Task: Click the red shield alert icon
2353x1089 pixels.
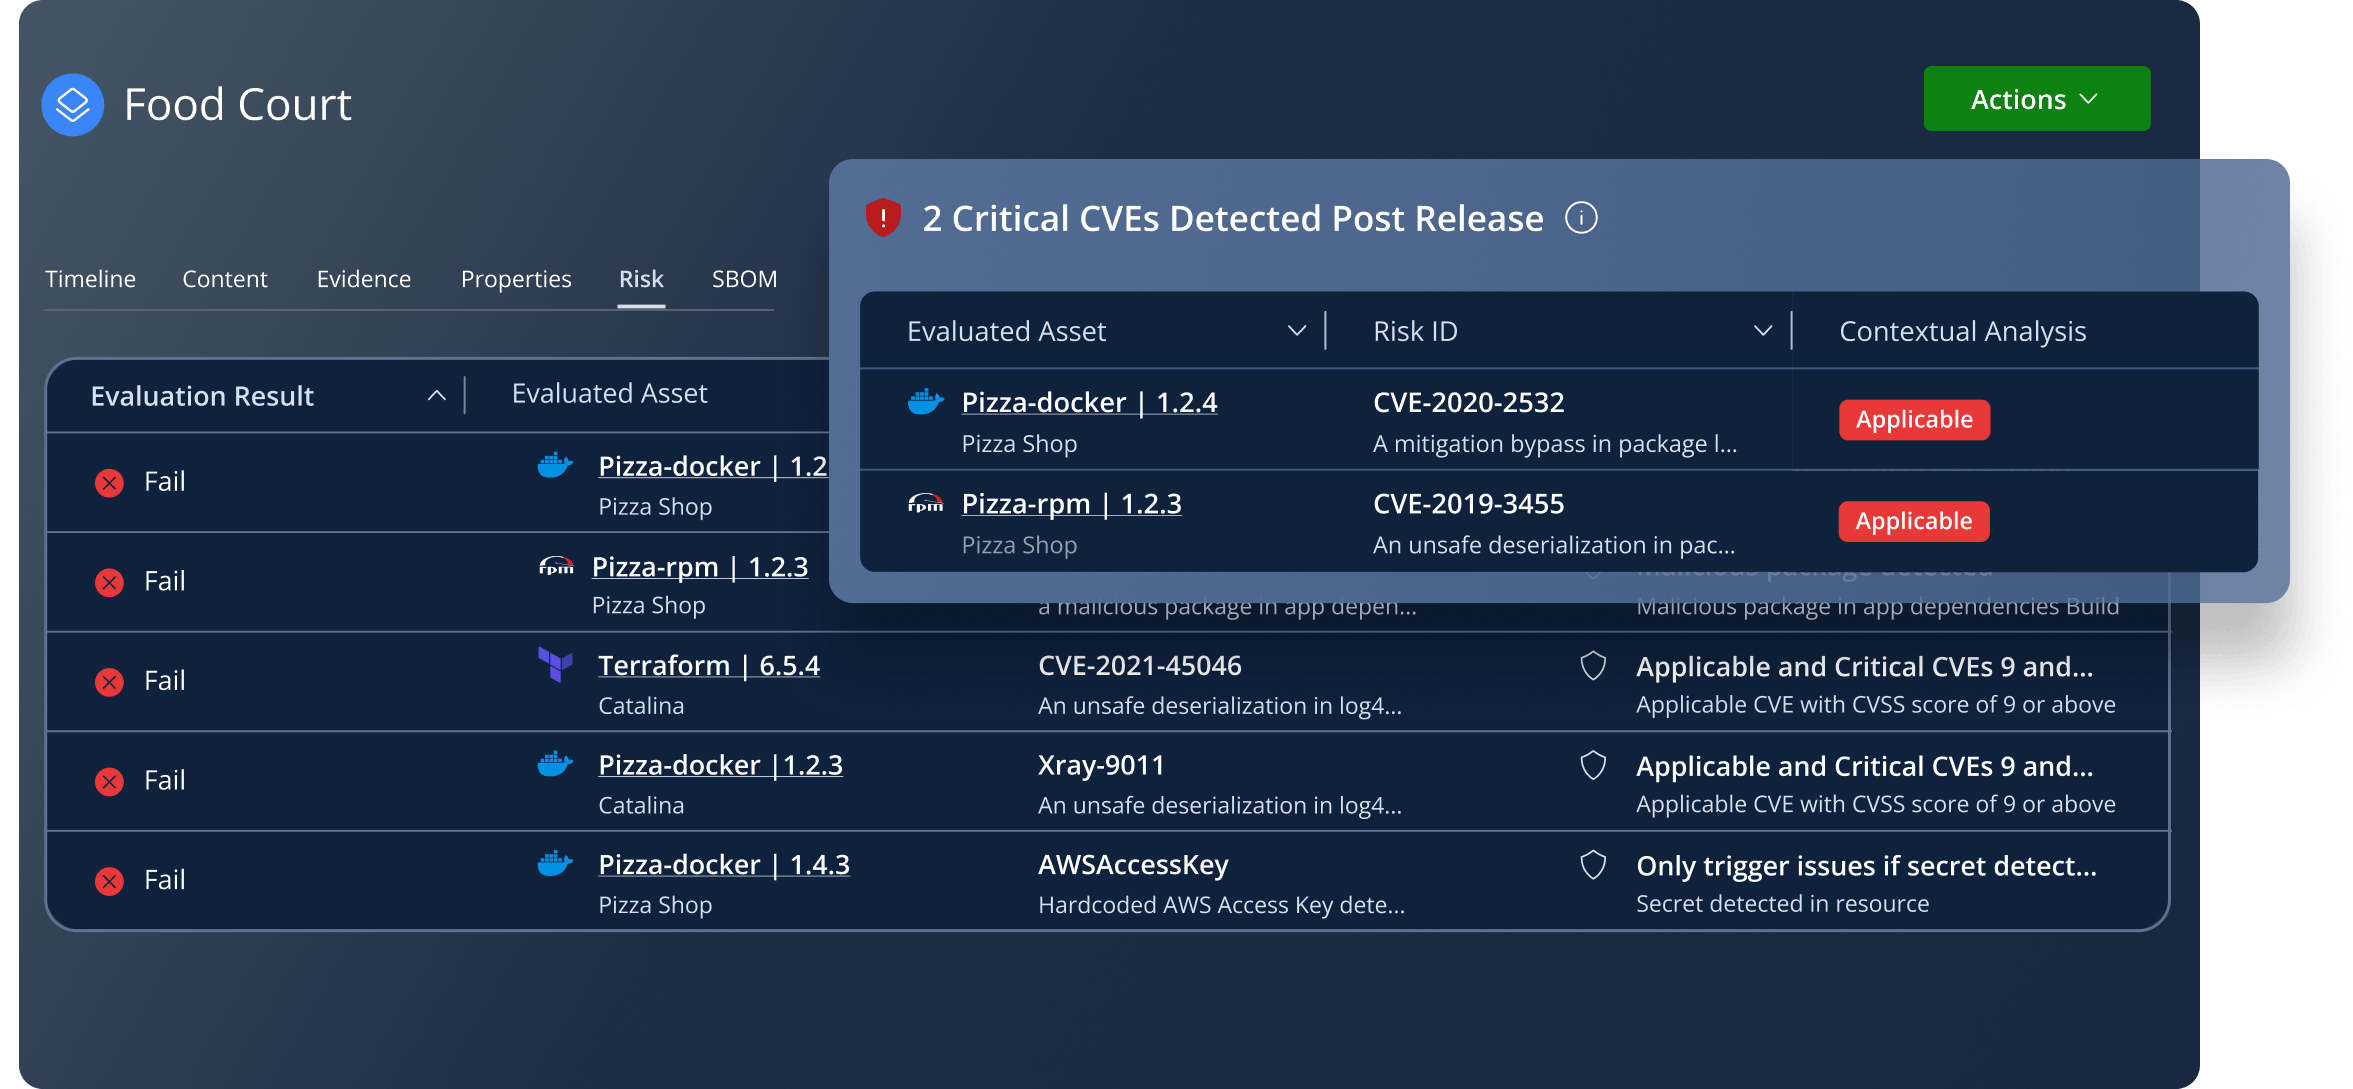Action: click(x=883, y=217)
